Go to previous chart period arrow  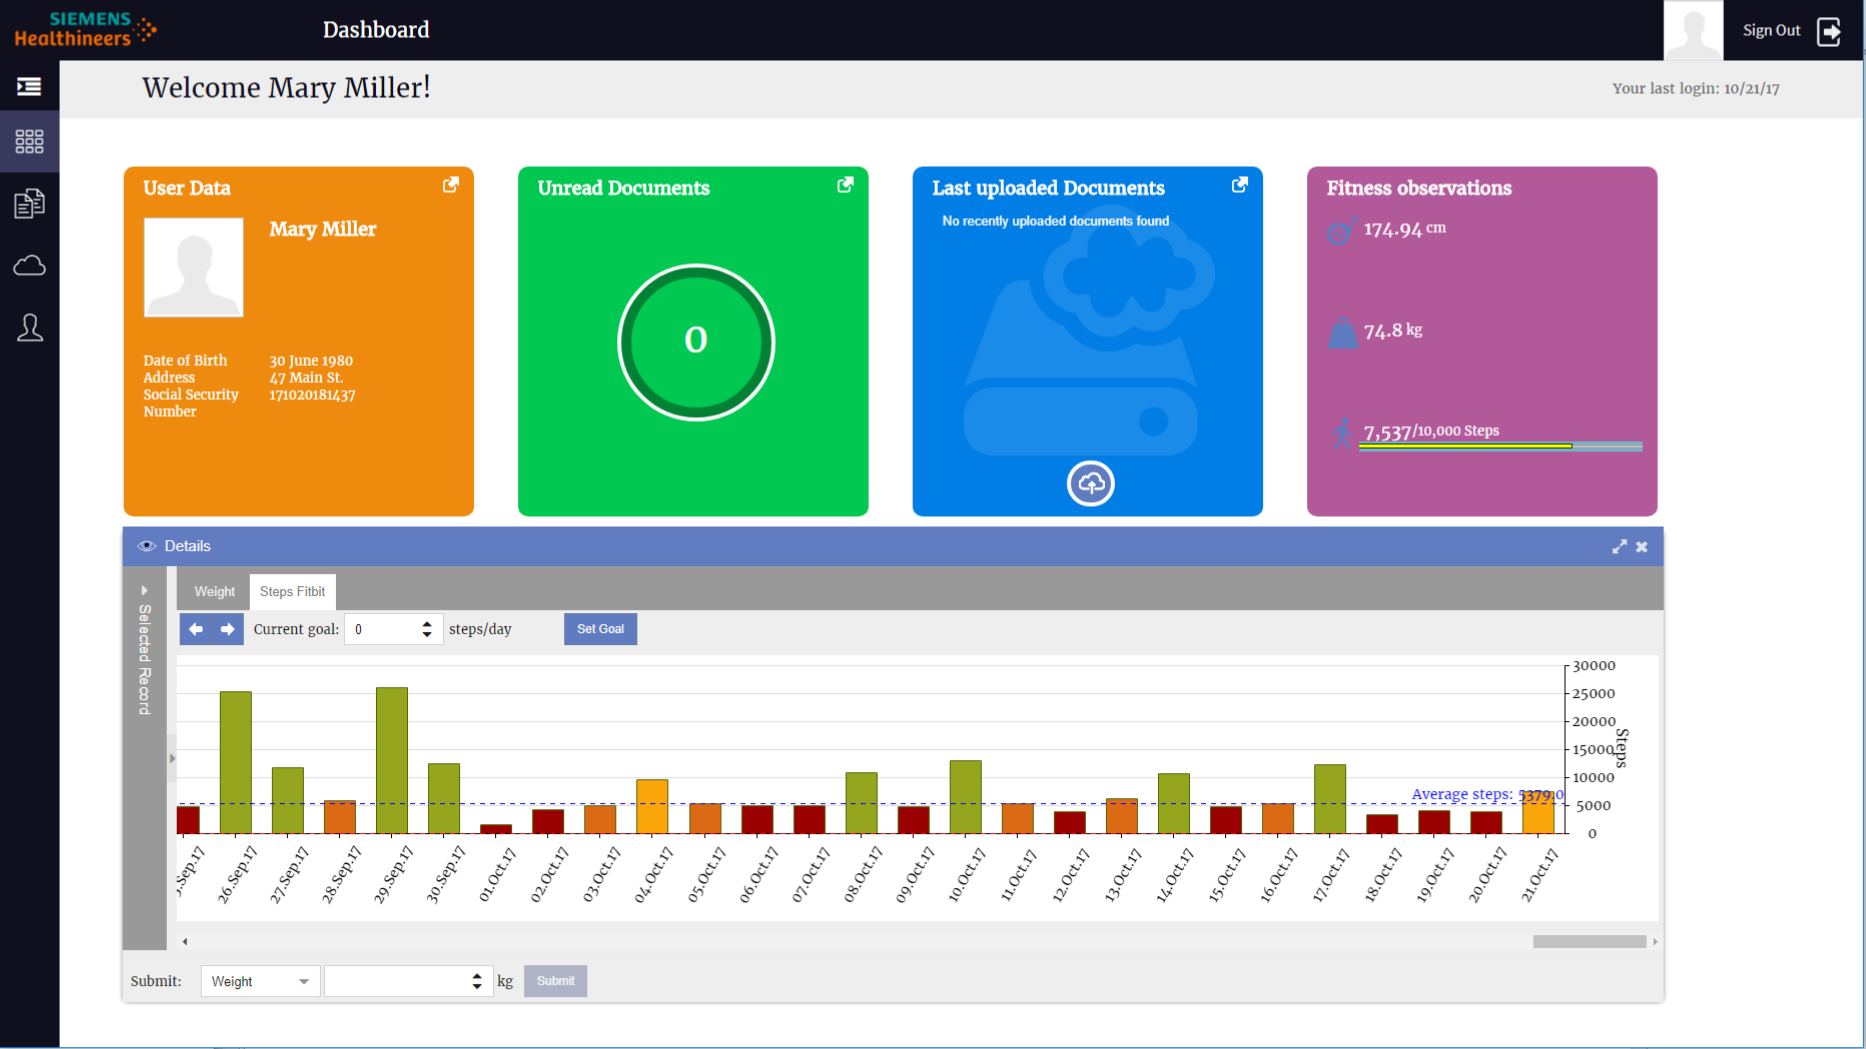(196, 629)
